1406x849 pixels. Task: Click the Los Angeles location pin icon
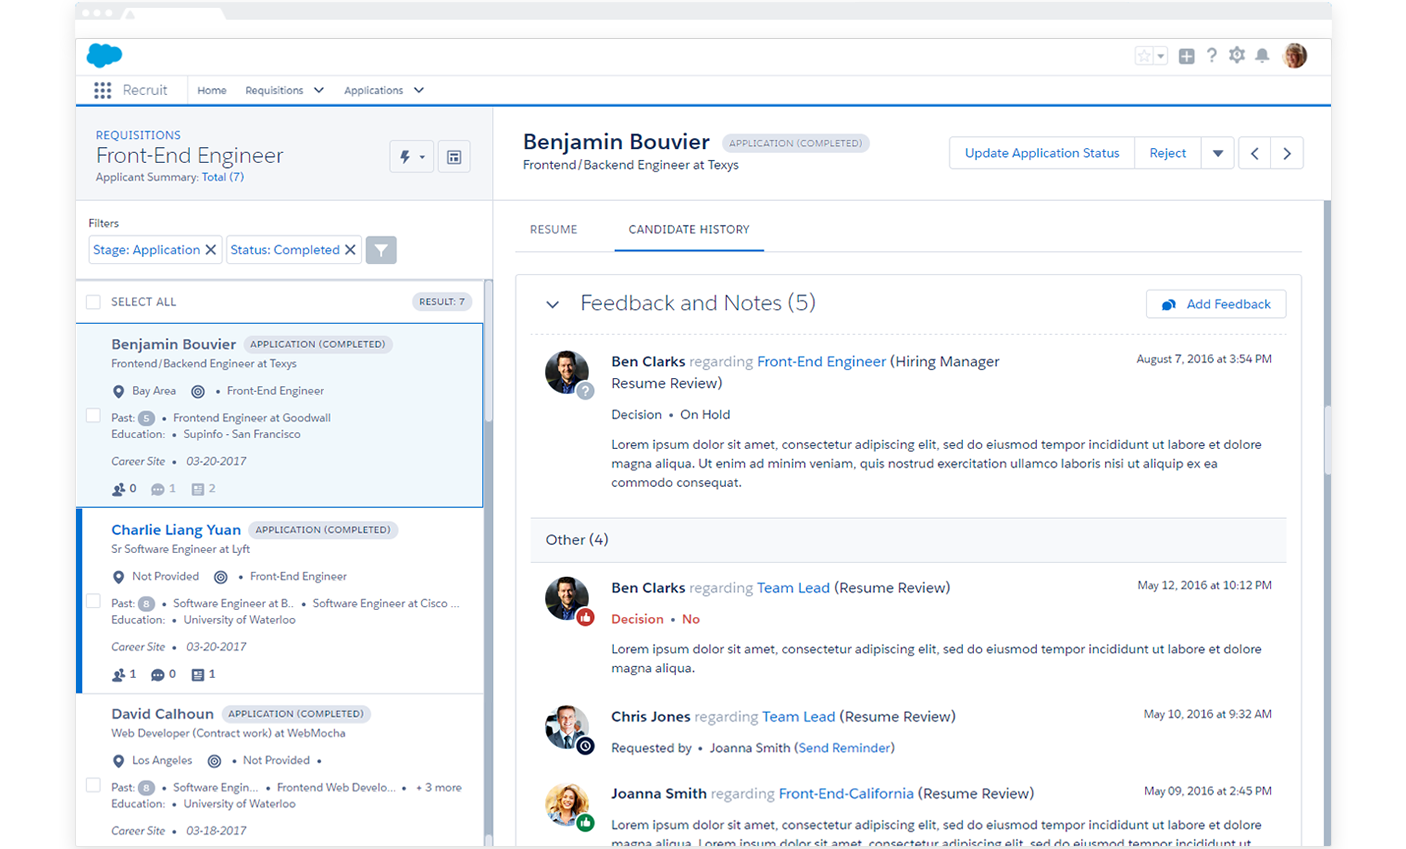click(x=118, y=761)
